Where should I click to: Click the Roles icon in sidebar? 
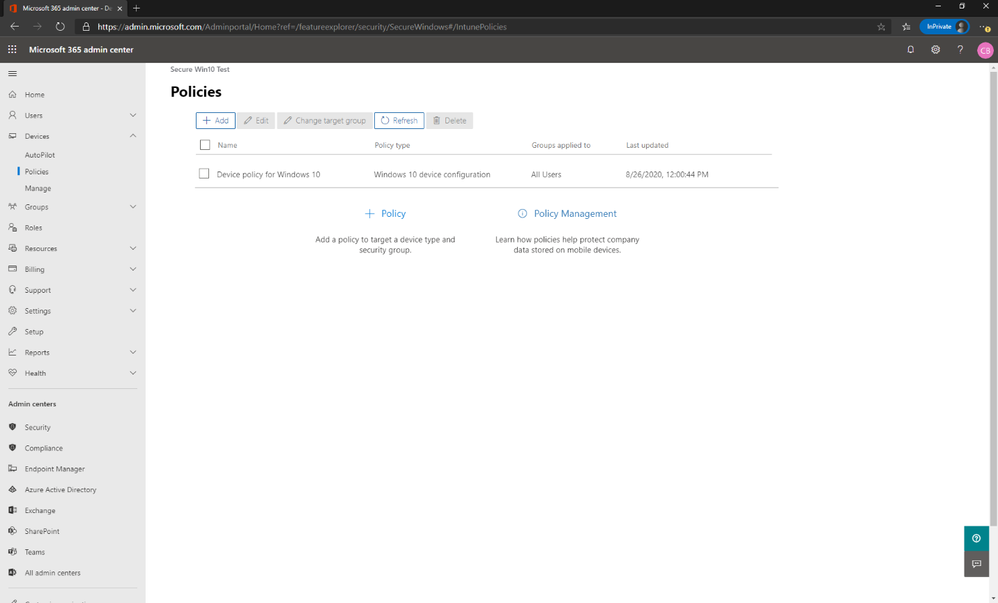pos(12,227)
